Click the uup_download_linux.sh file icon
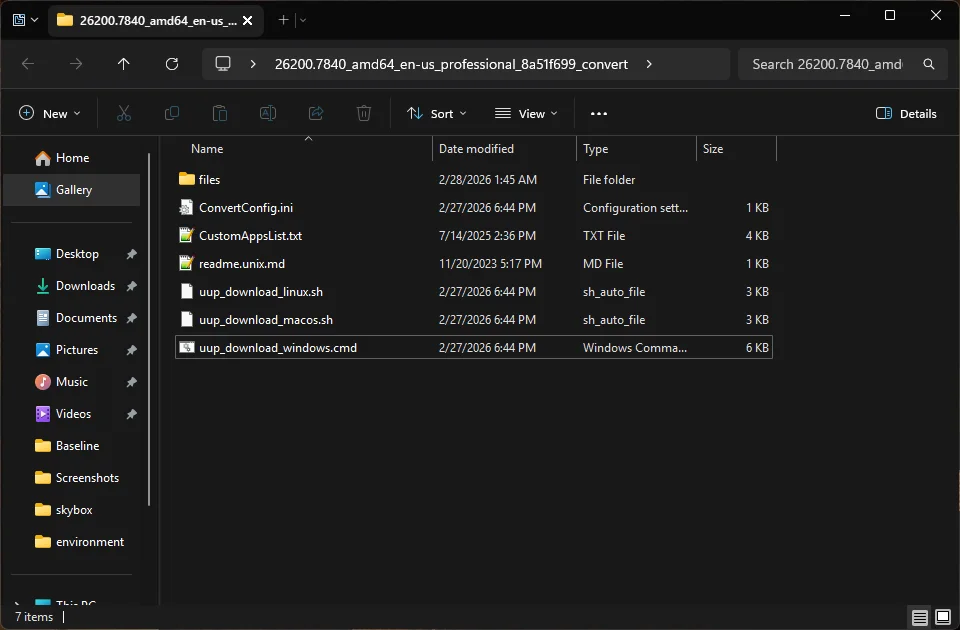Screen dimensions: 960x630 point(186,291)
